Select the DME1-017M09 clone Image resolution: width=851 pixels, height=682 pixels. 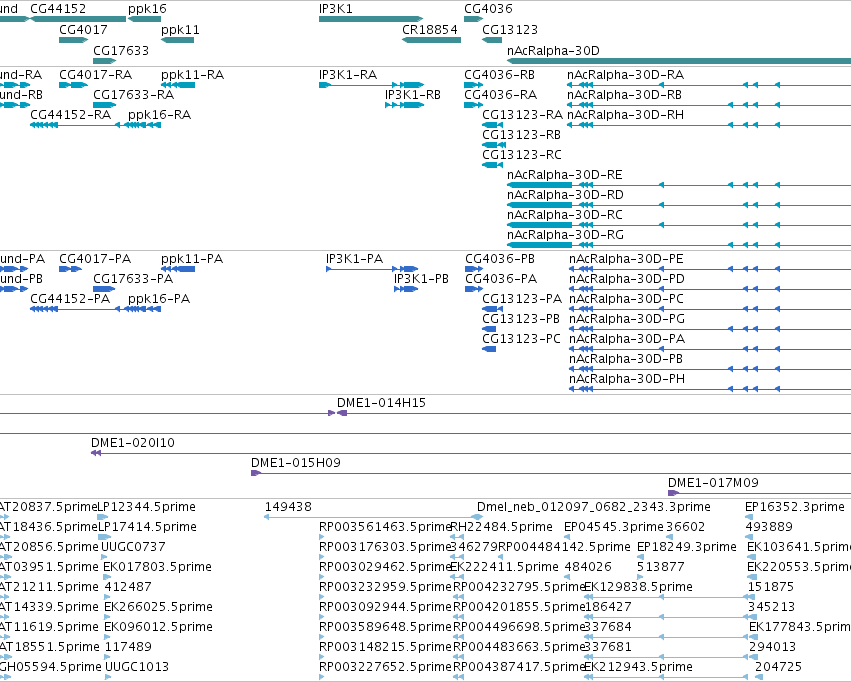point(759,493)
